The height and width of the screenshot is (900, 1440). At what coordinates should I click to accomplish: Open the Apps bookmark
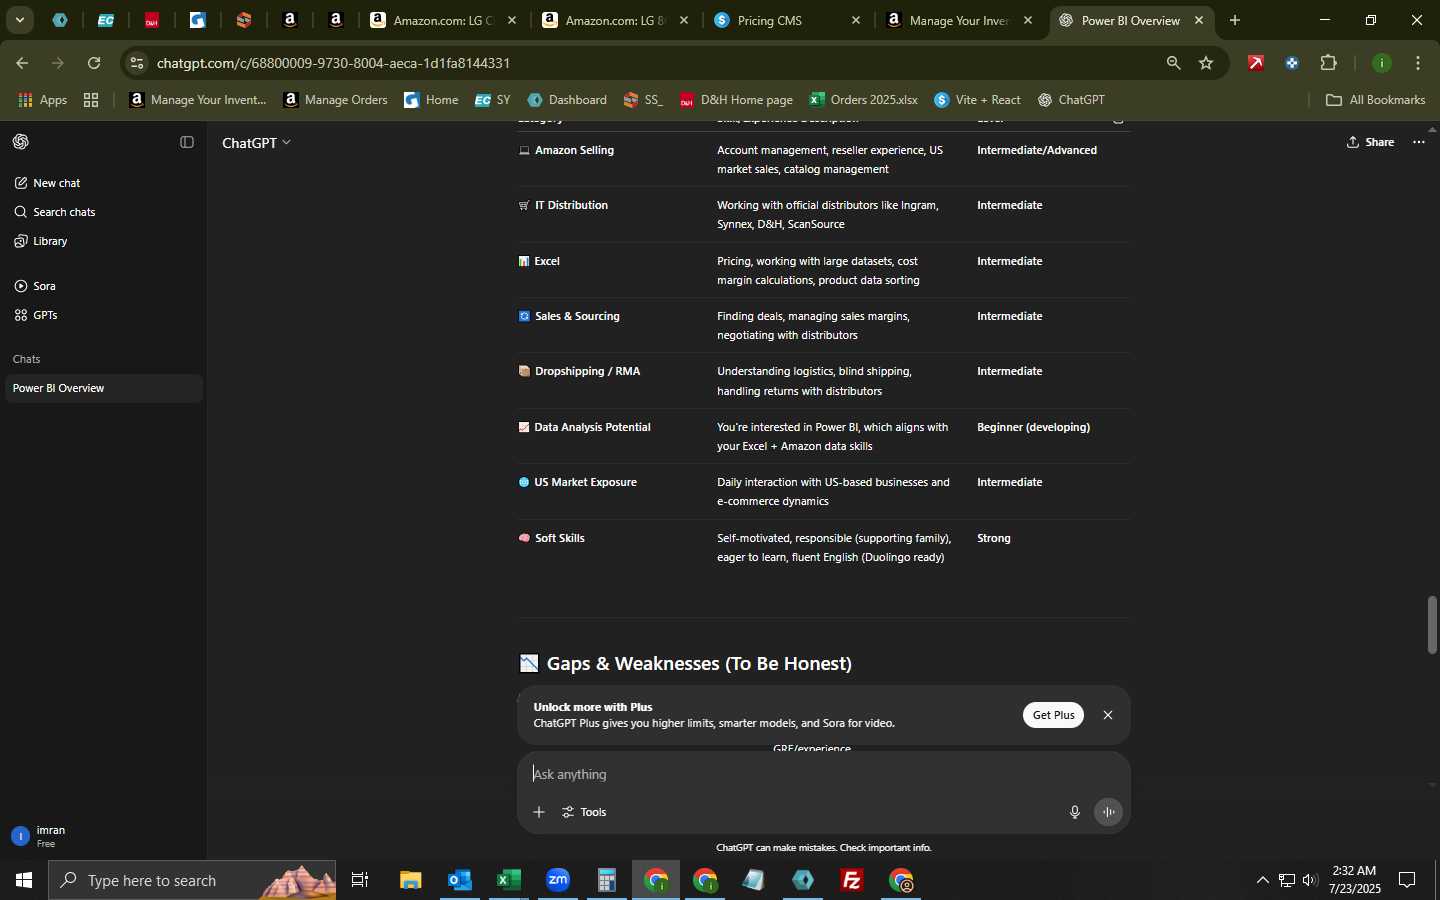coord(43,100)
